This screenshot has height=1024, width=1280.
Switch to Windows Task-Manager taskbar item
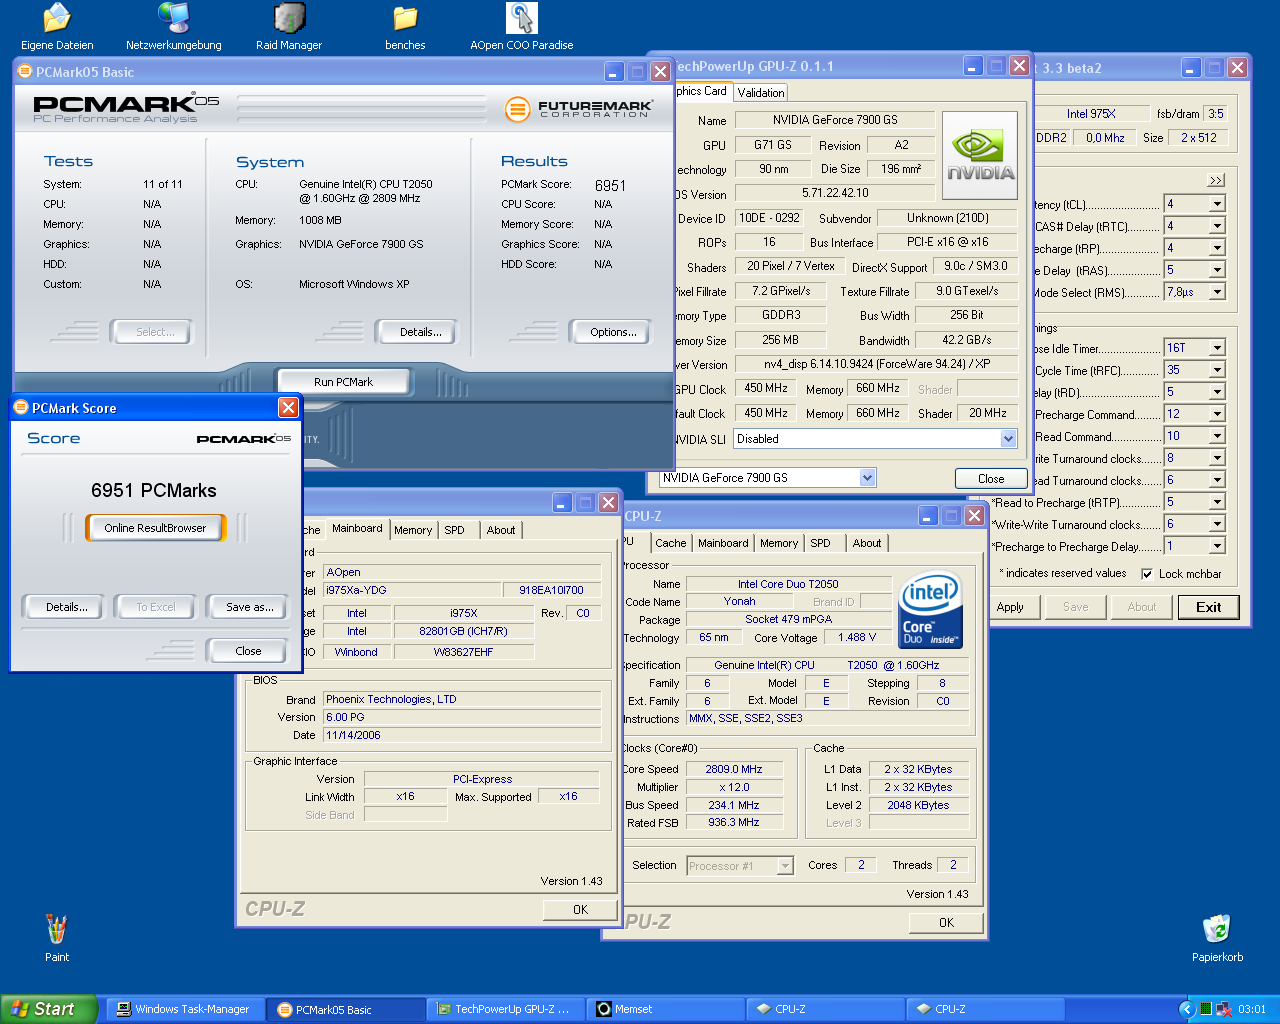pyautogui.click(x=186, y=1009)
